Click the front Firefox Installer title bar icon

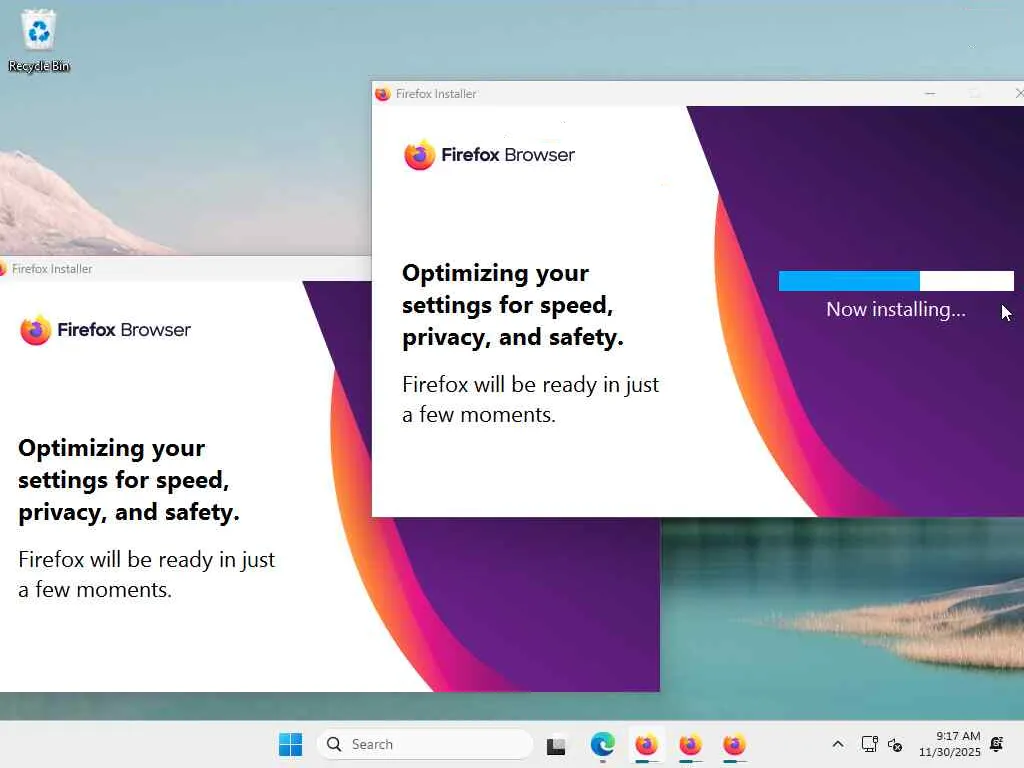[x=383, y=93]
